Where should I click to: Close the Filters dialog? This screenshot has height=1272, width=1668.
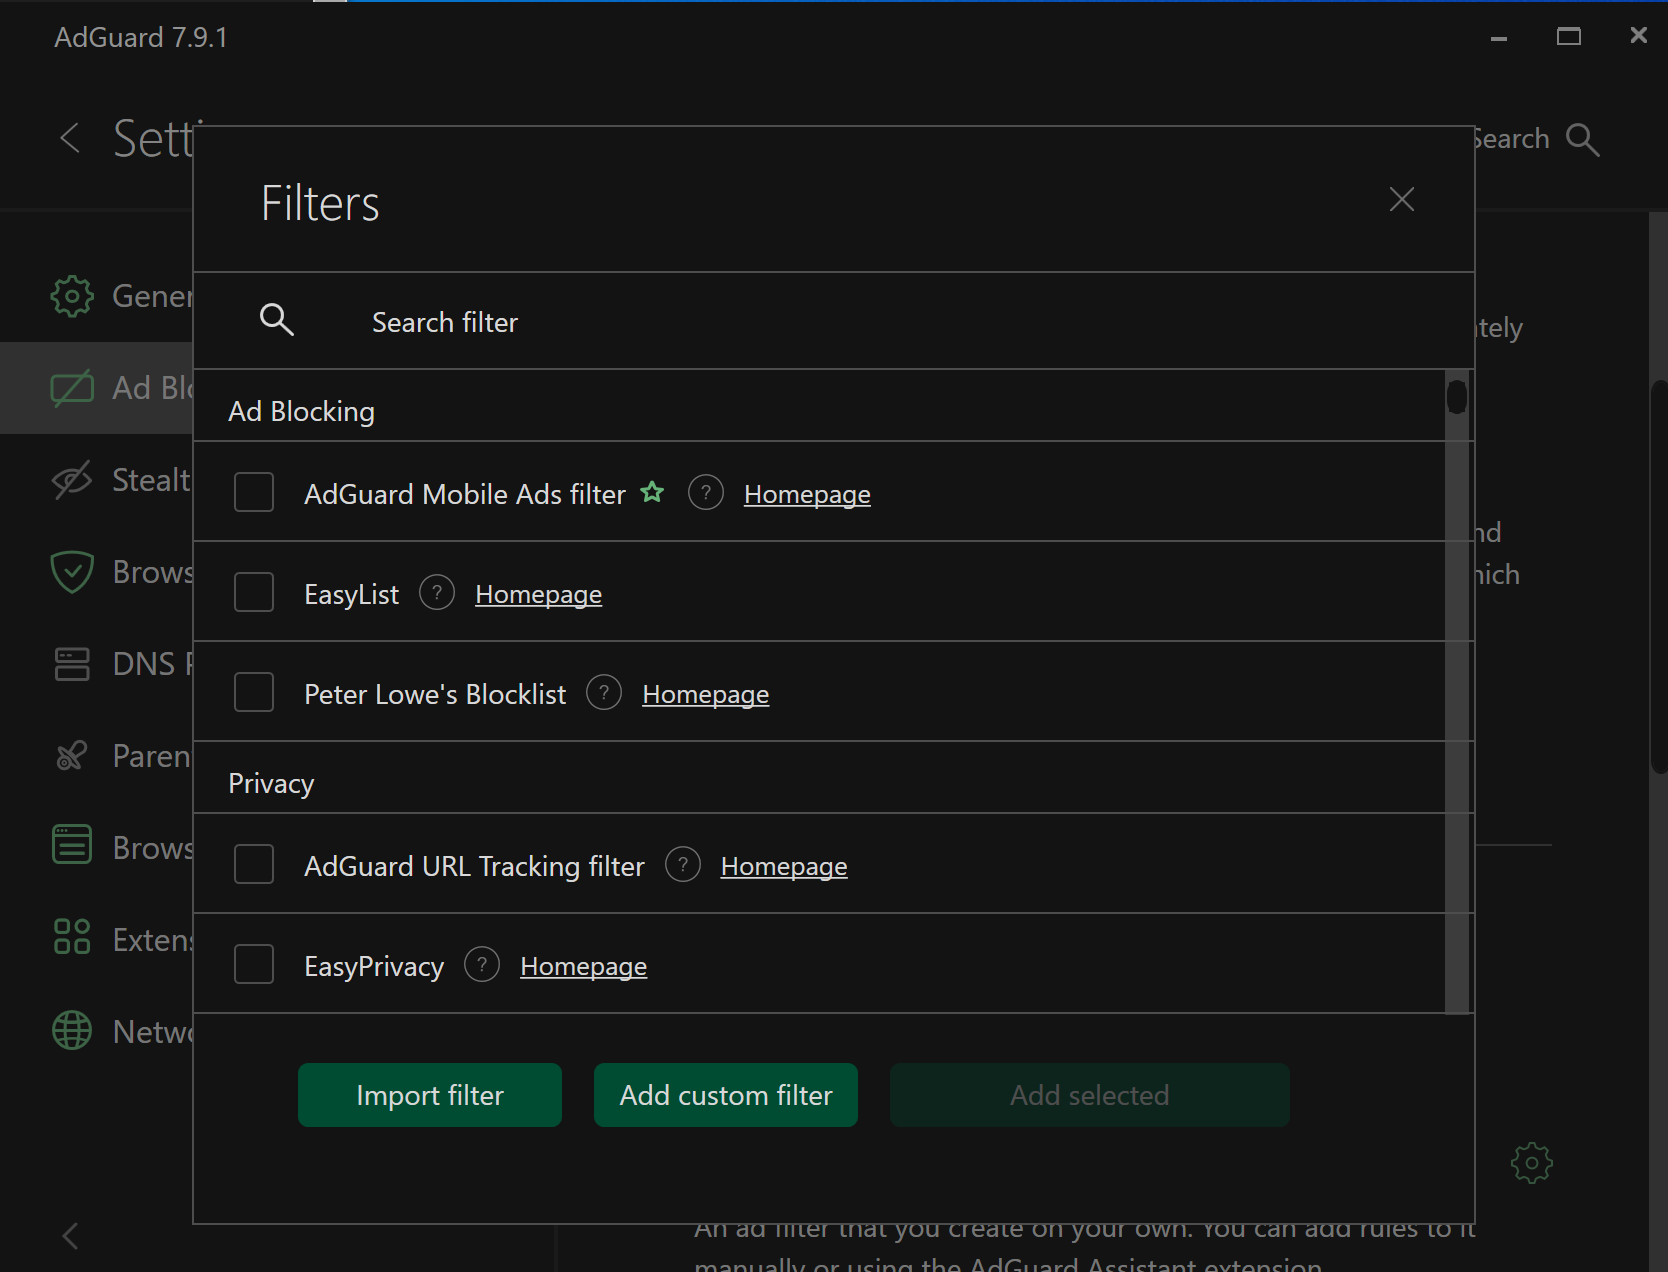1402,200
